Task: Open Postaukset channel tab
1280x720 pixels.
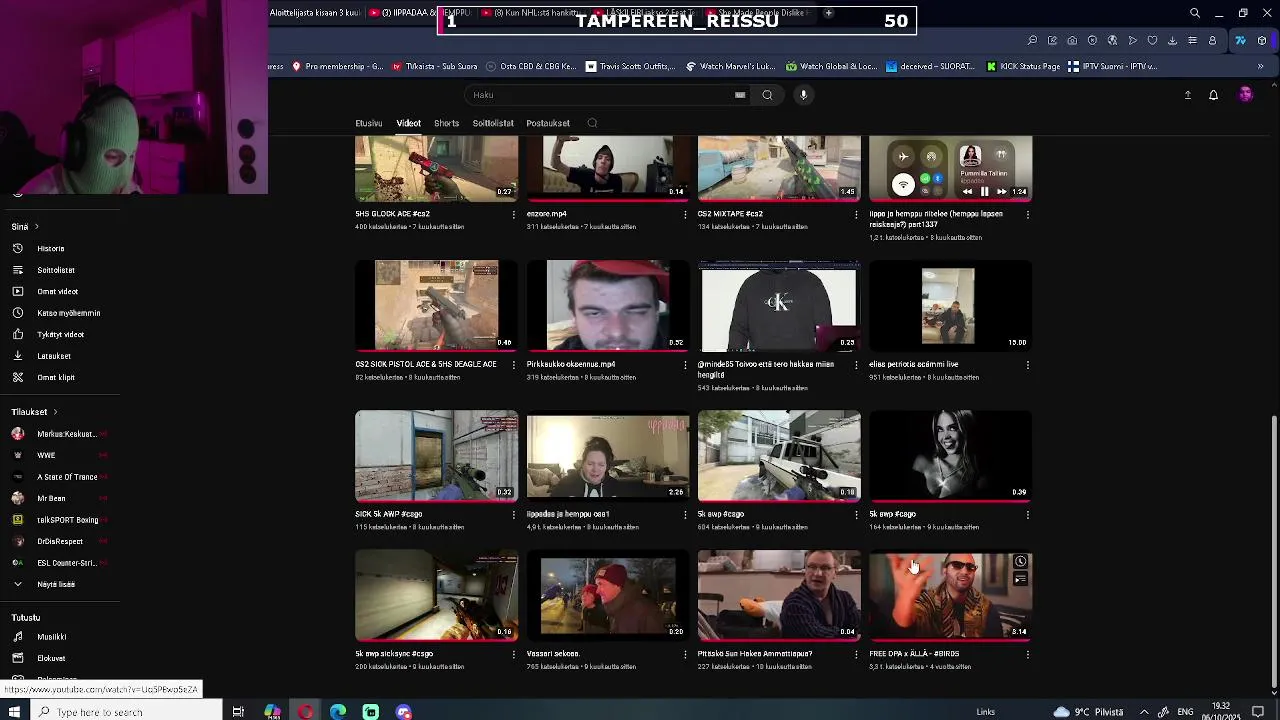Action: 548,123
